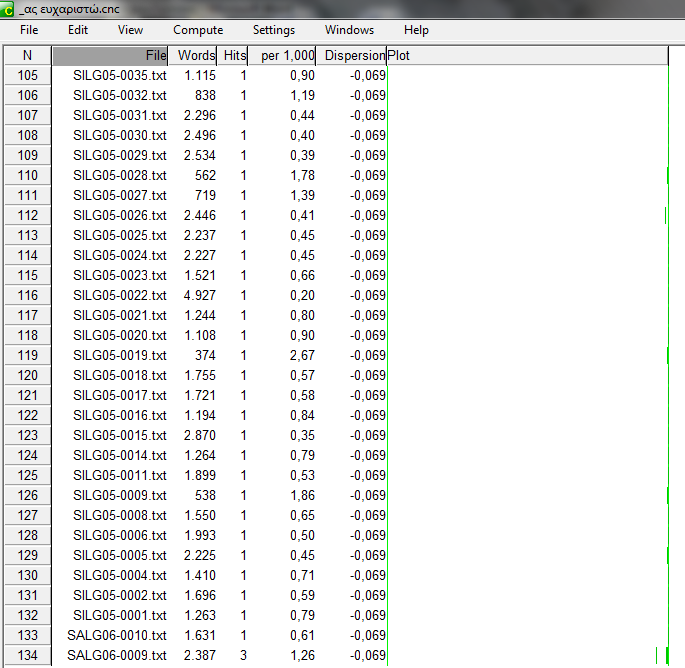Select file SILG05-0005.txt
685x668 pixels.
click(120, 556)
